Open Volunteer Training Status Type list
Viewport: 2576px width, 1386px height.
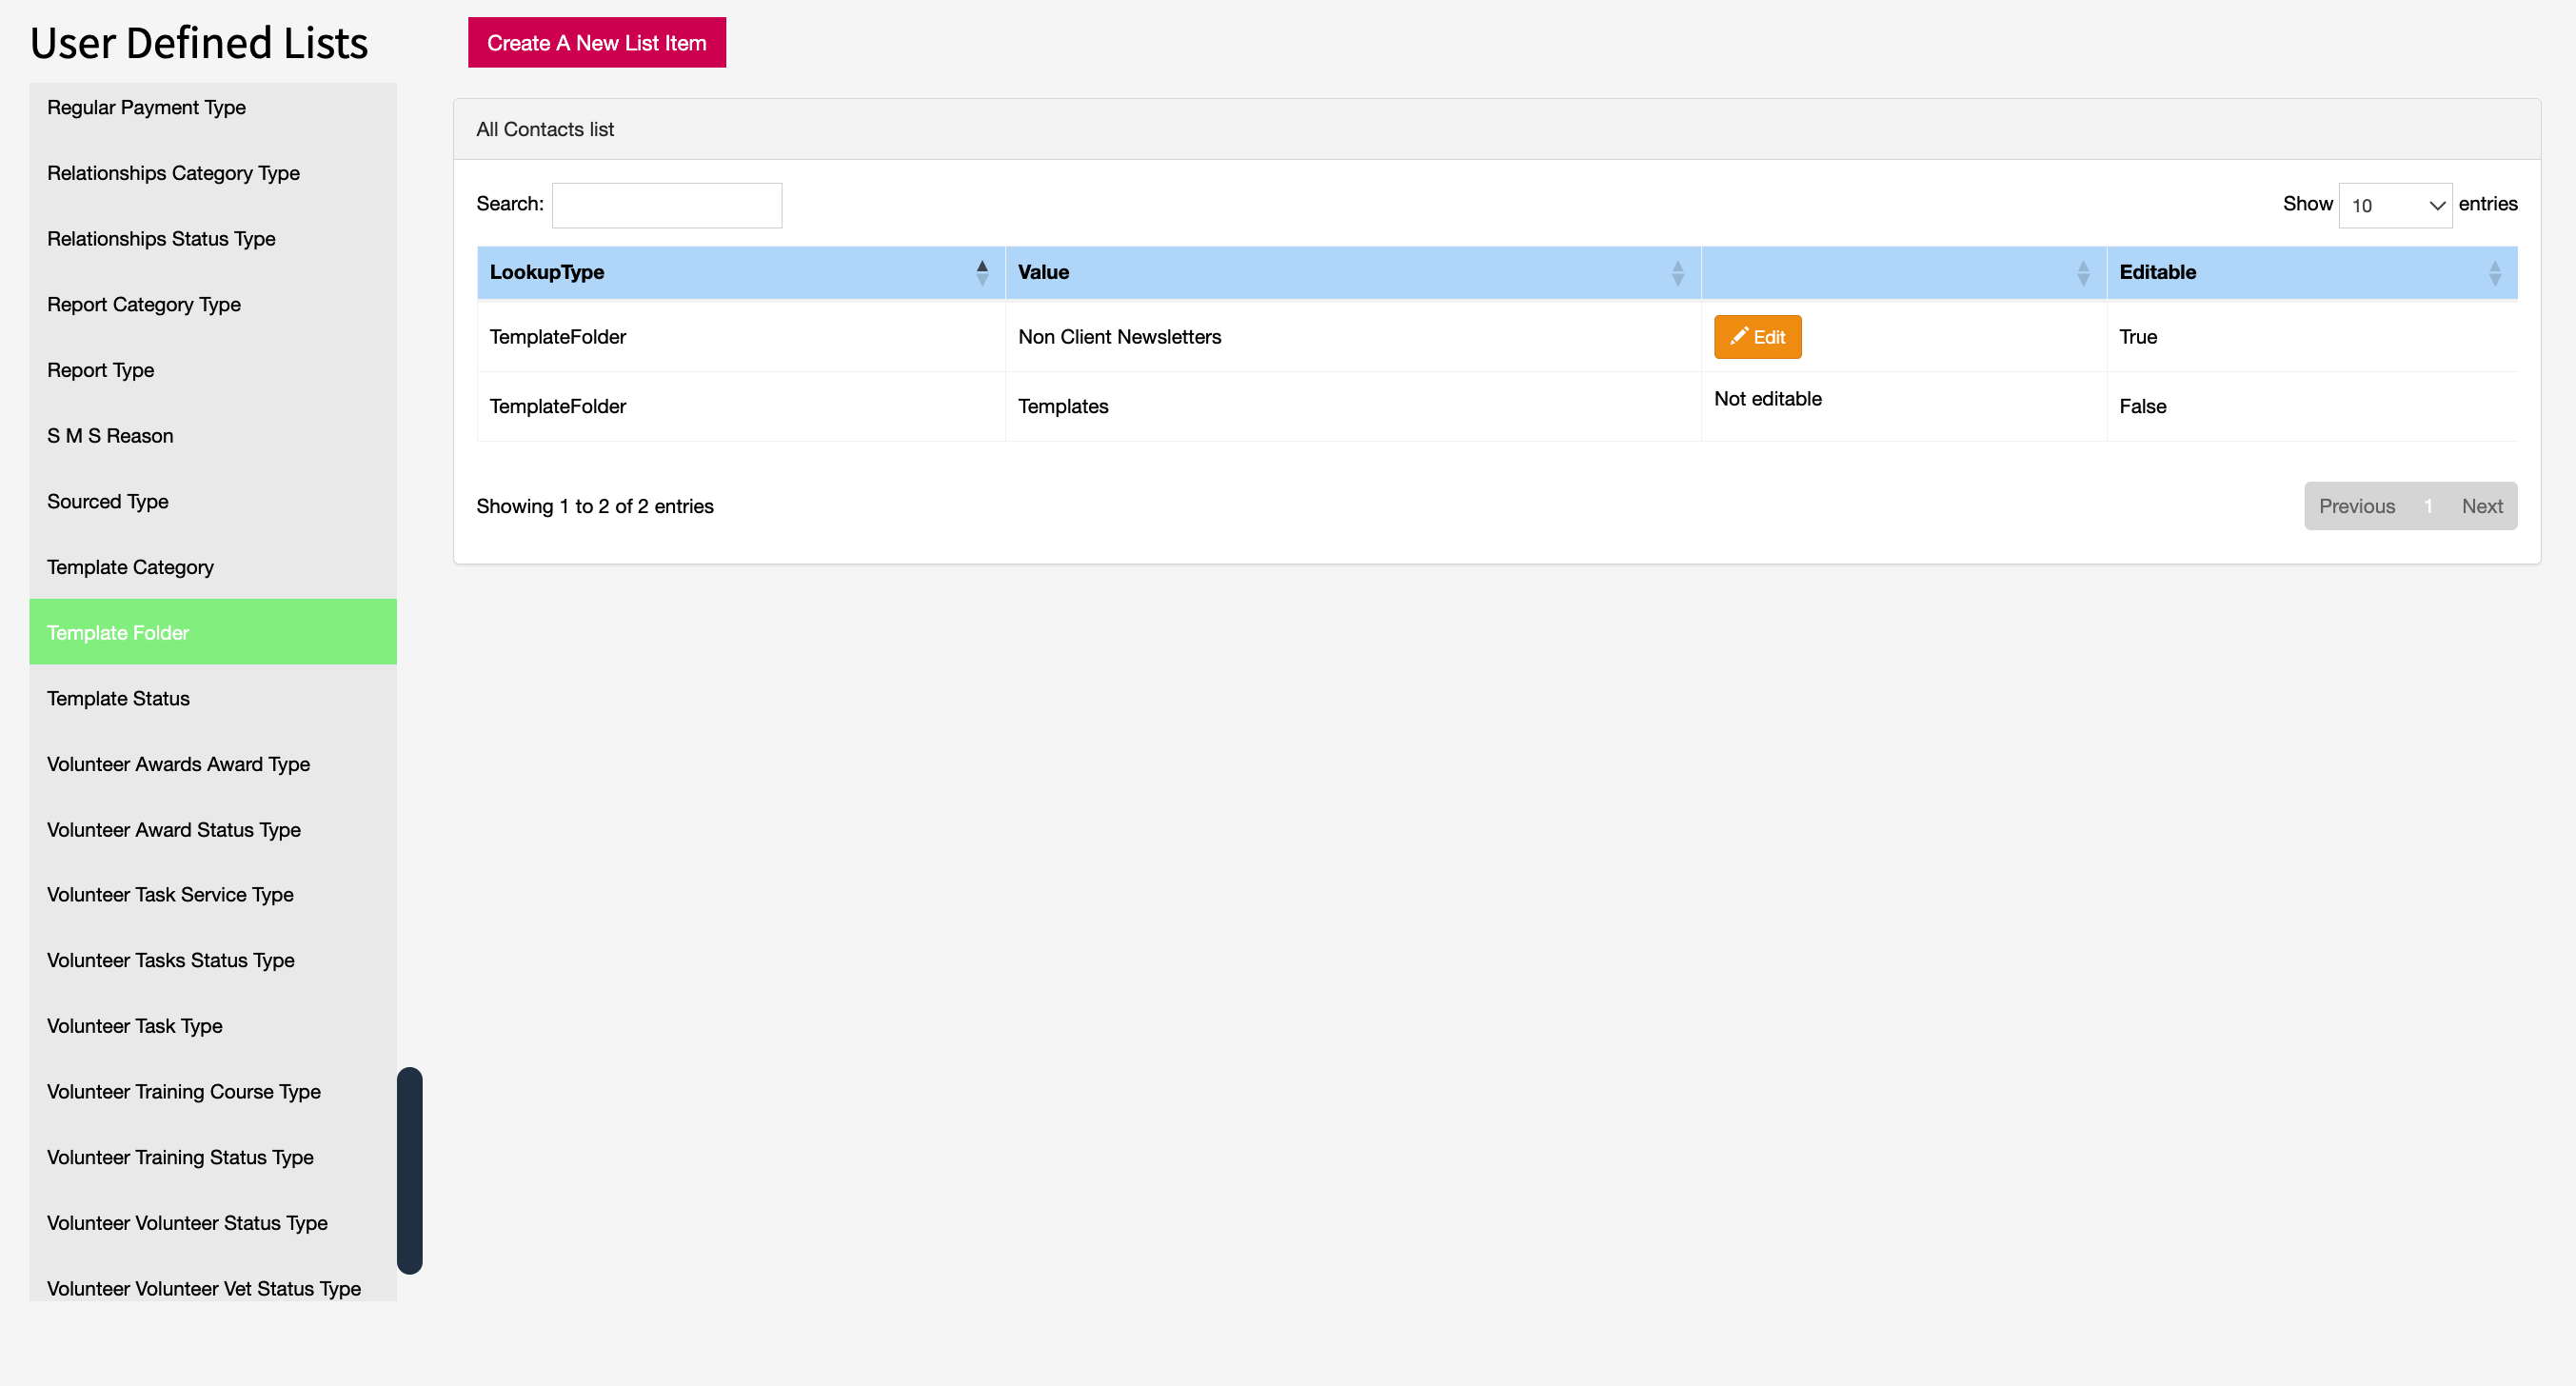click(x=213, y=1157)
